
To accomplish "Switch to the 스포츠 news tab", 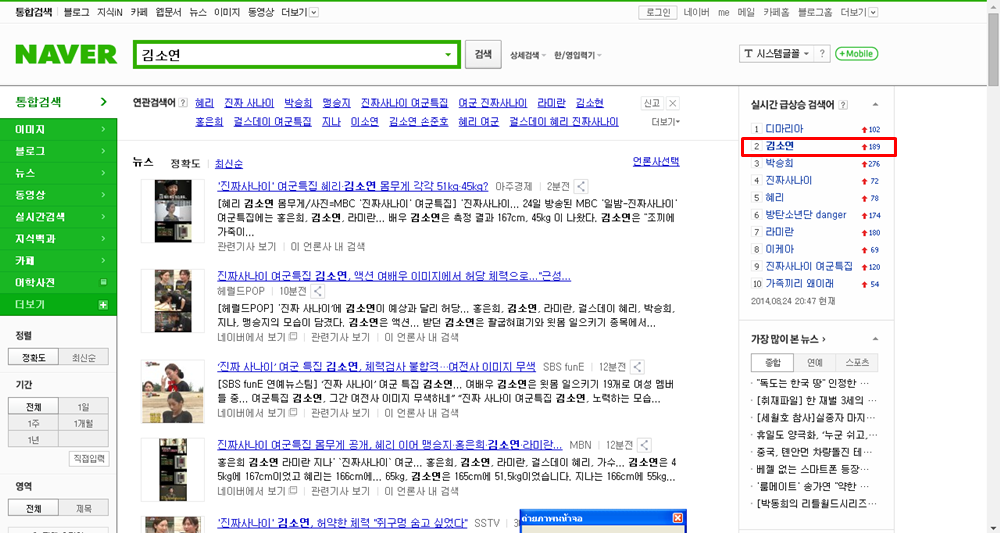I will coord(857,362).
